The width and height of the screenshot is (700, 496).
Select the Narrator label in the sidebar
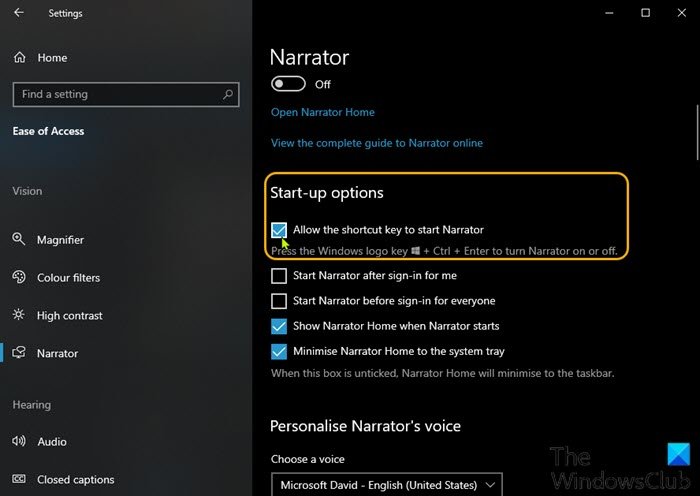click(58, 354)
